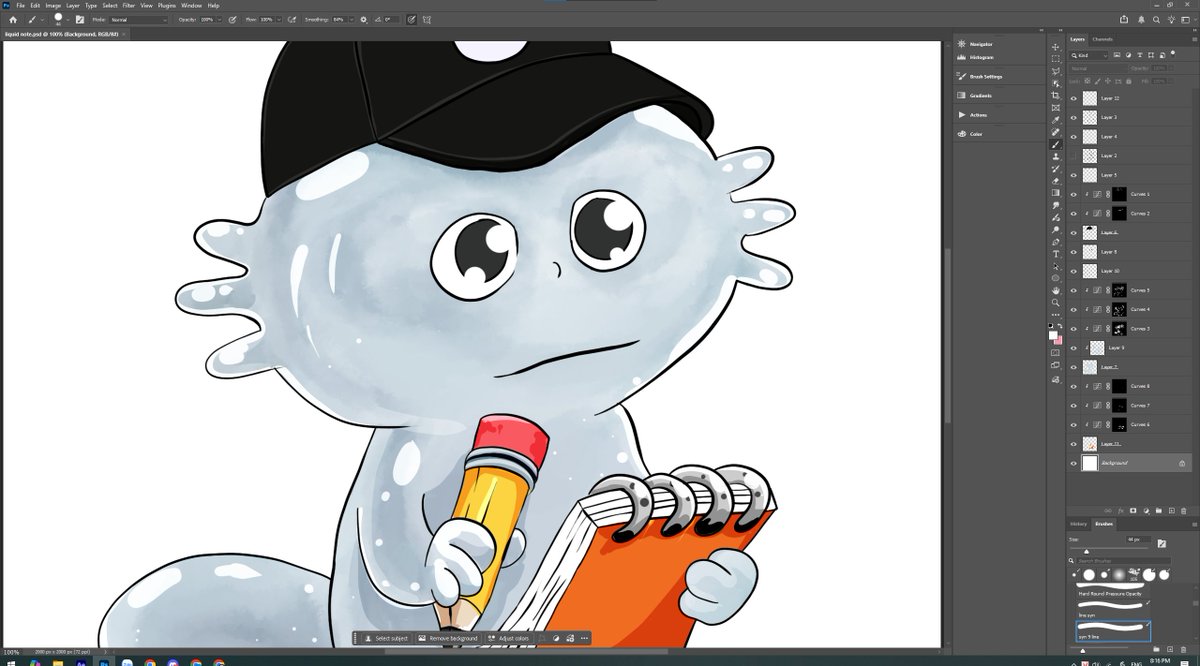Hide Layer 3 visibility eye
Image resolution: width=1200 pixels, height=666 pixels.
point(1074,118)
